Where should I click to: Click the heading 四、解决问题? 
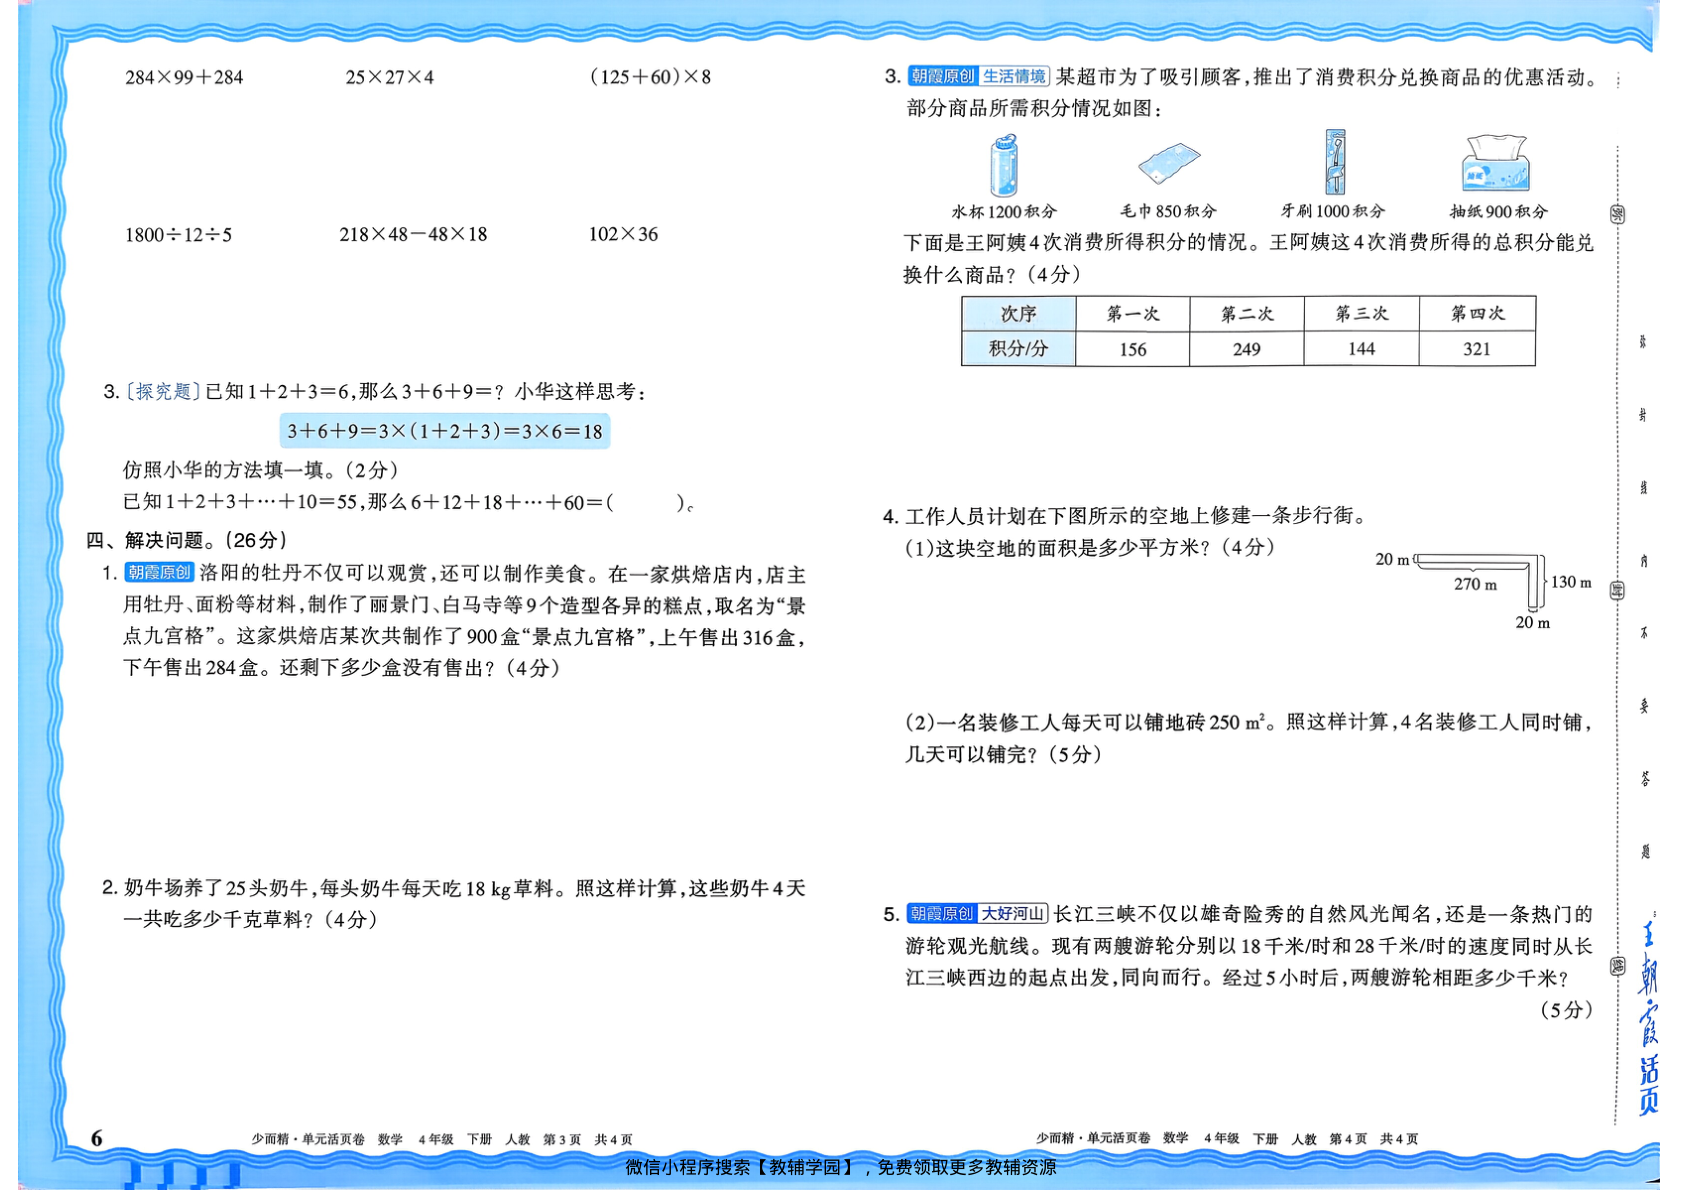[x=187, y=540]
